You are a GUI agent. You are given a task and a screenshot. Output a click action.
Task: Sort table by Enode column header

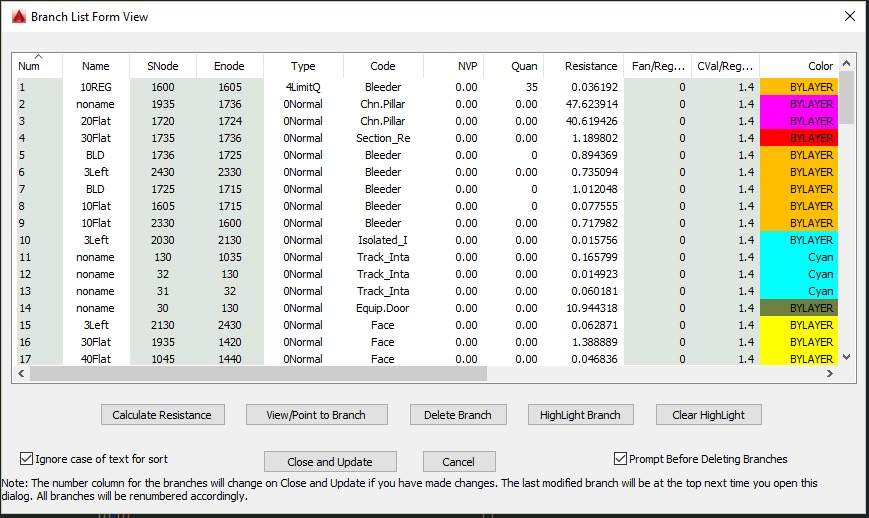pos(229,66)
